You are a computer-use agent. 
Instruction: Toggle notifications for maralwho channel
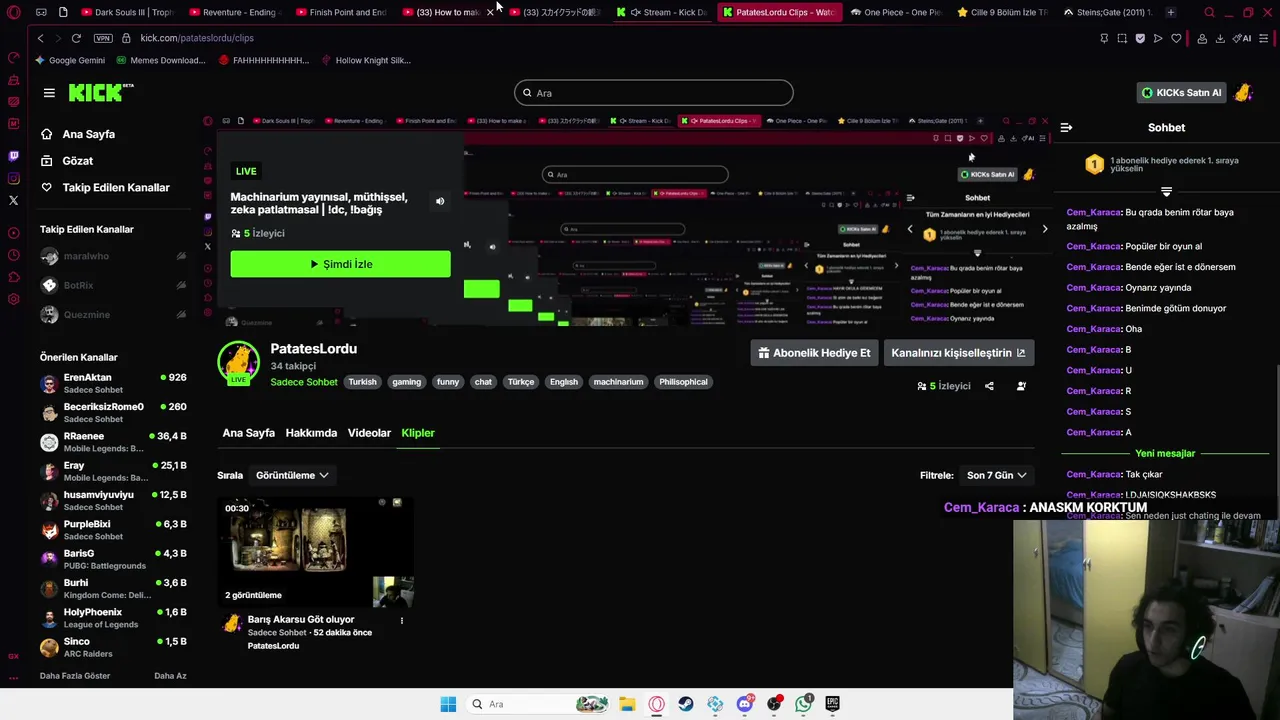coord(181,256)
